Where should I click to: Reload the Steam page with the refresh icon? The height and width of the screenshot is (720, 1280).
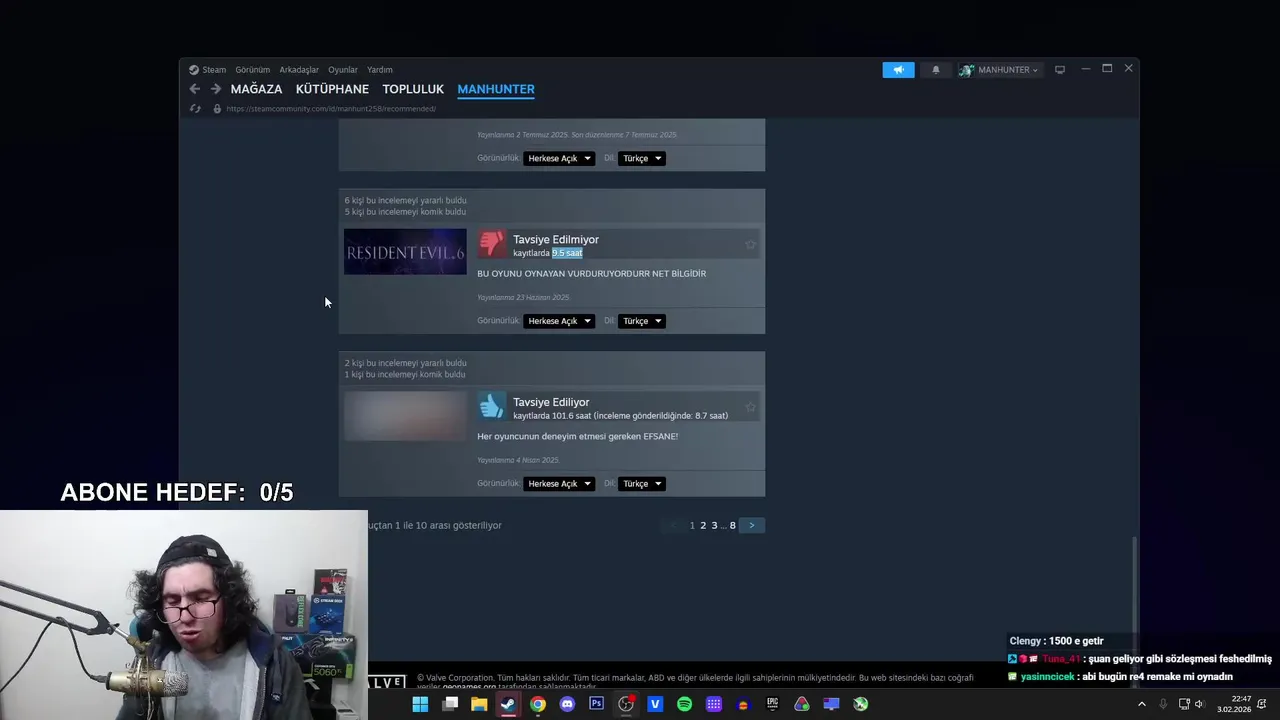(x=195, y=109)
